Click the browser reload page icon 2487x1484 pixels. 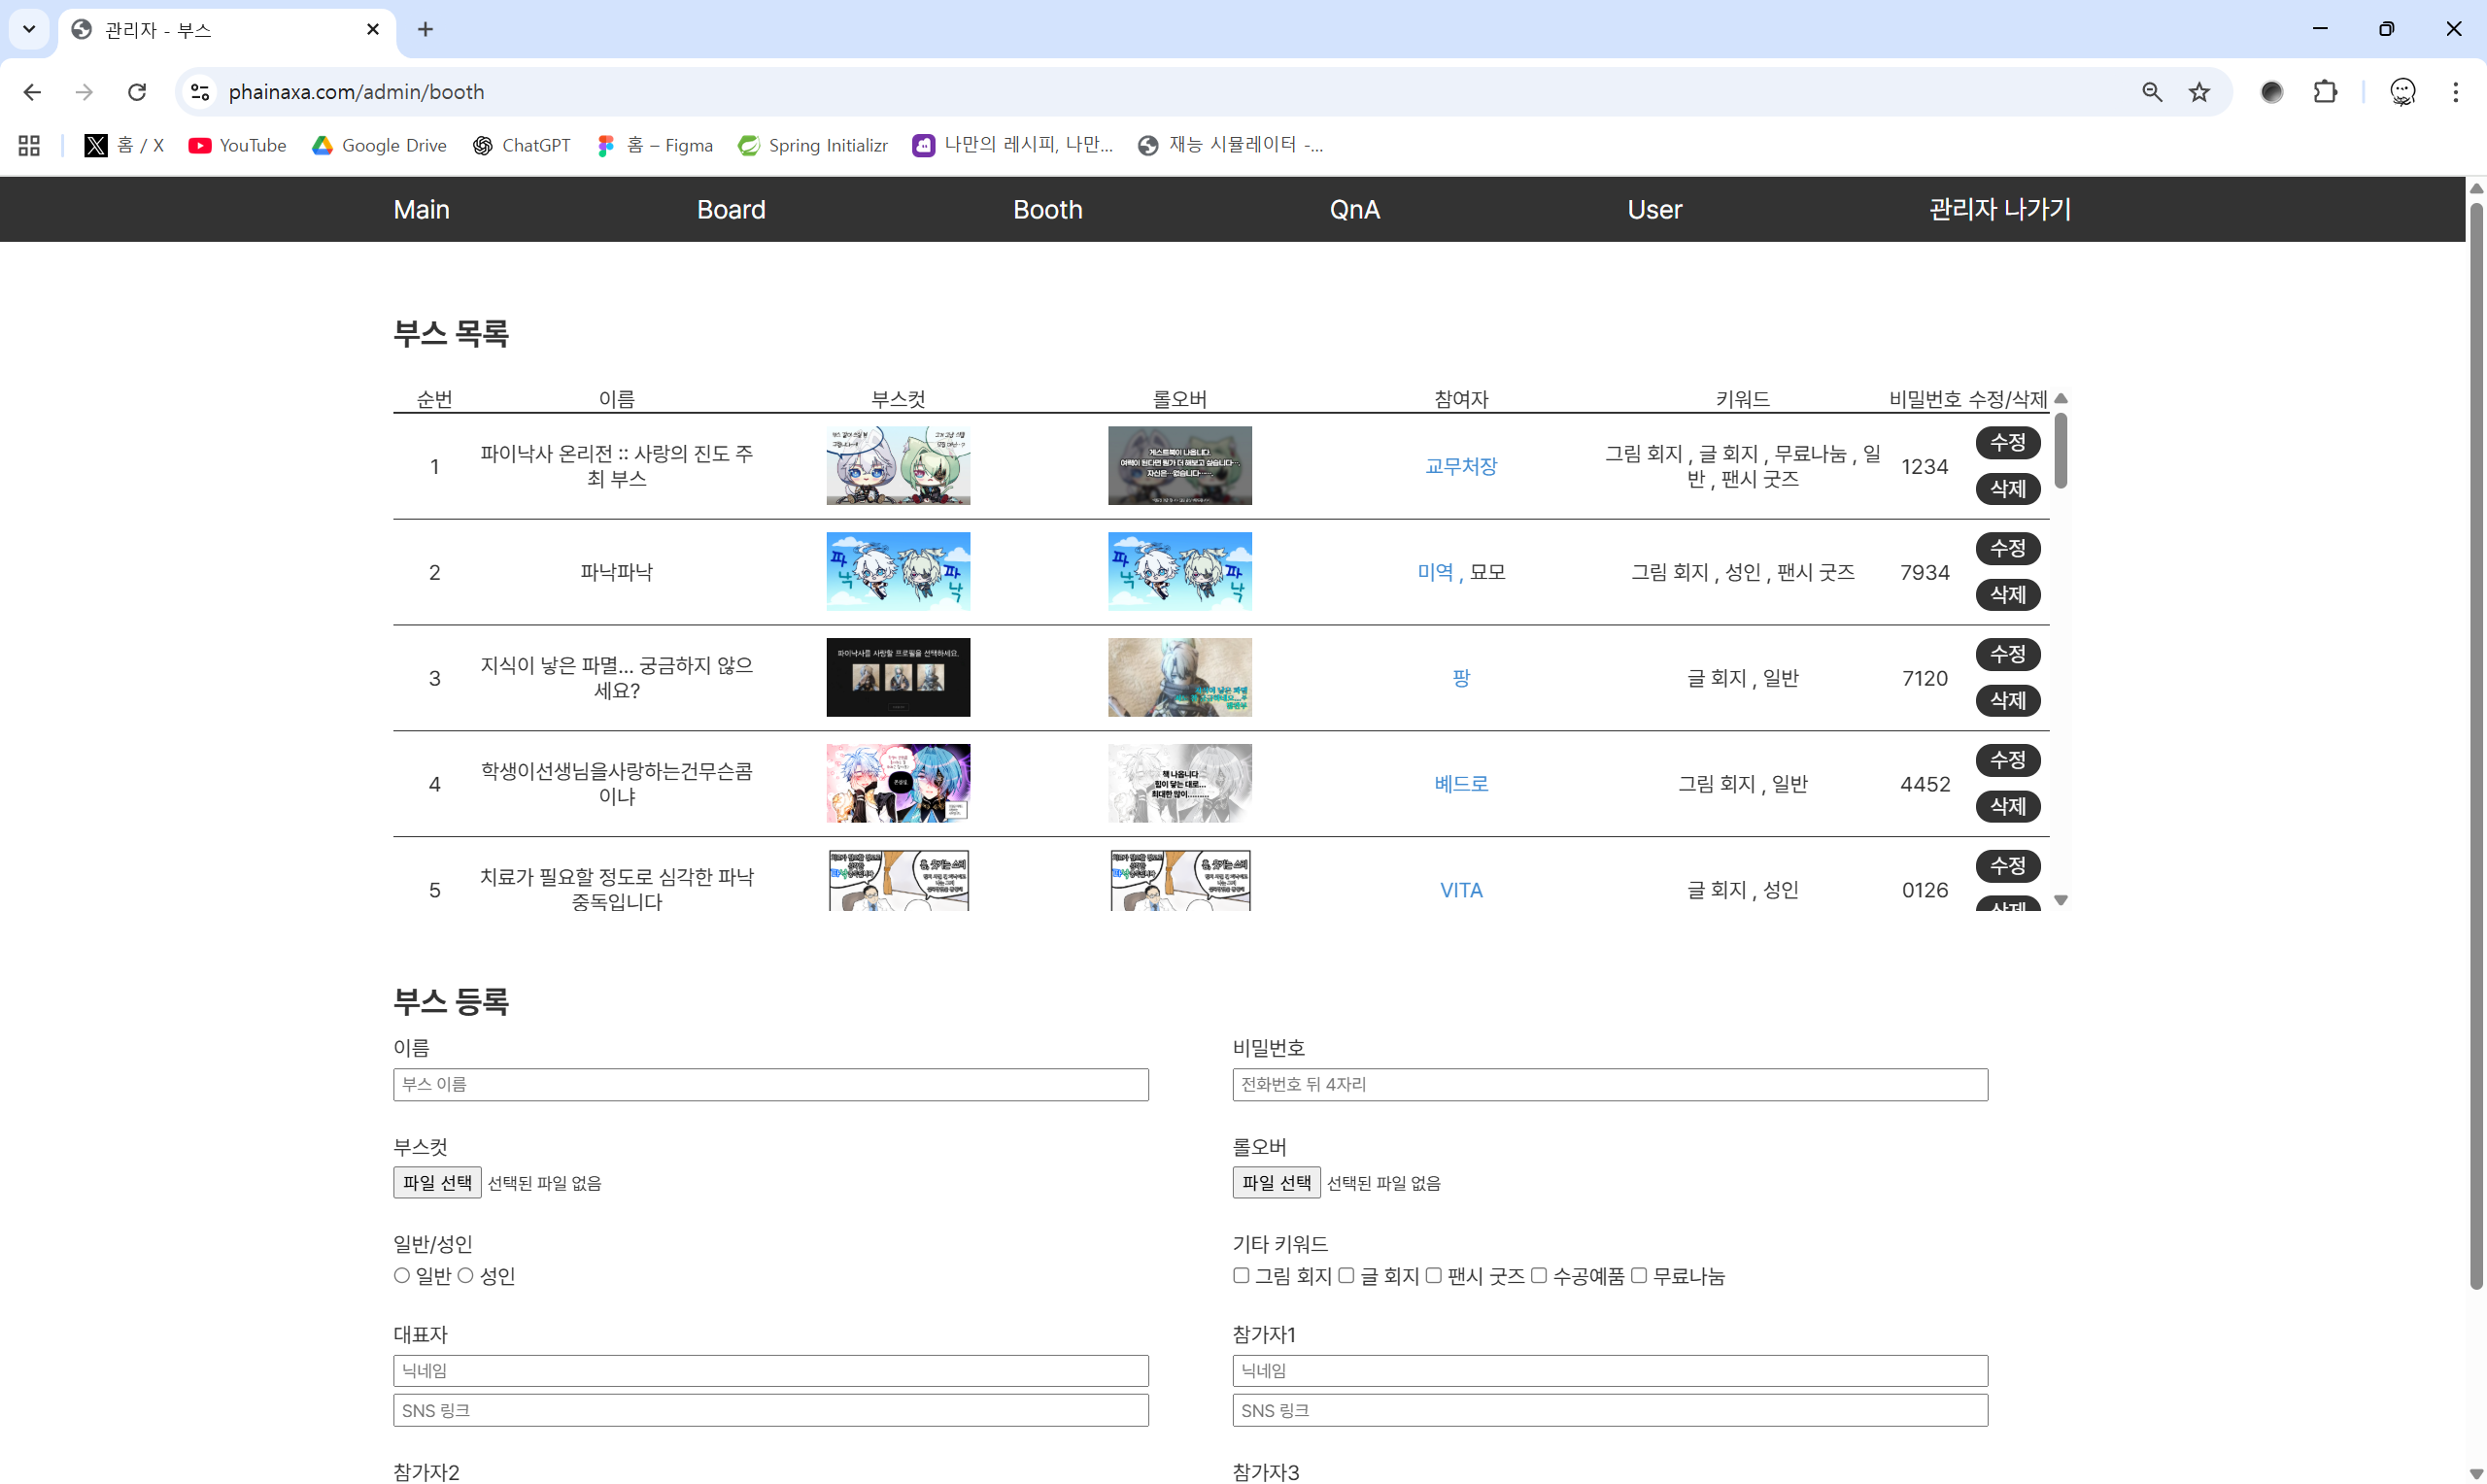[137, 92]
